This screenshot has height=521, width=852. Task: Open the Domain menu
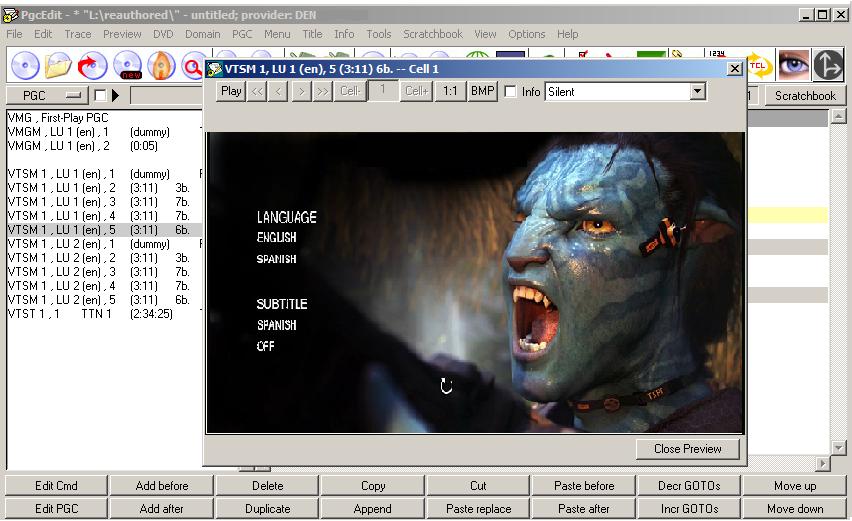203,34
